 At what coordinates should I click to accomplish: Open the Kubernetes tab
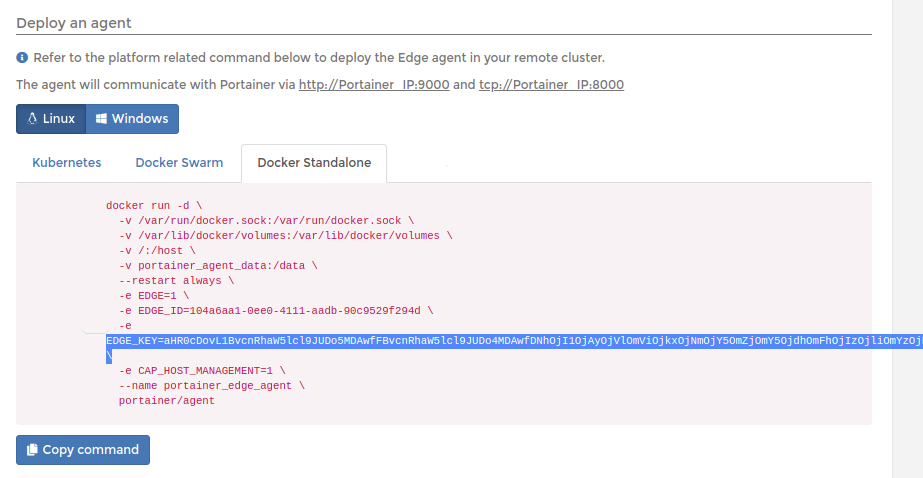tap(67, 163)
